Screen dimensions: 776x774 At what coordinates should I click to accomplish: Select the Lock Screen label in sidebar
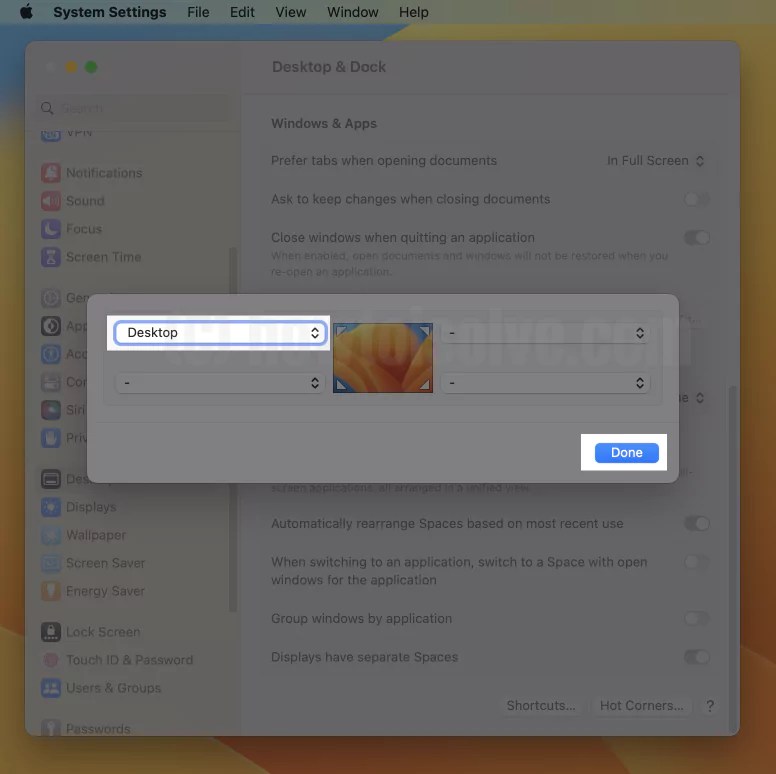pos(103,632)
